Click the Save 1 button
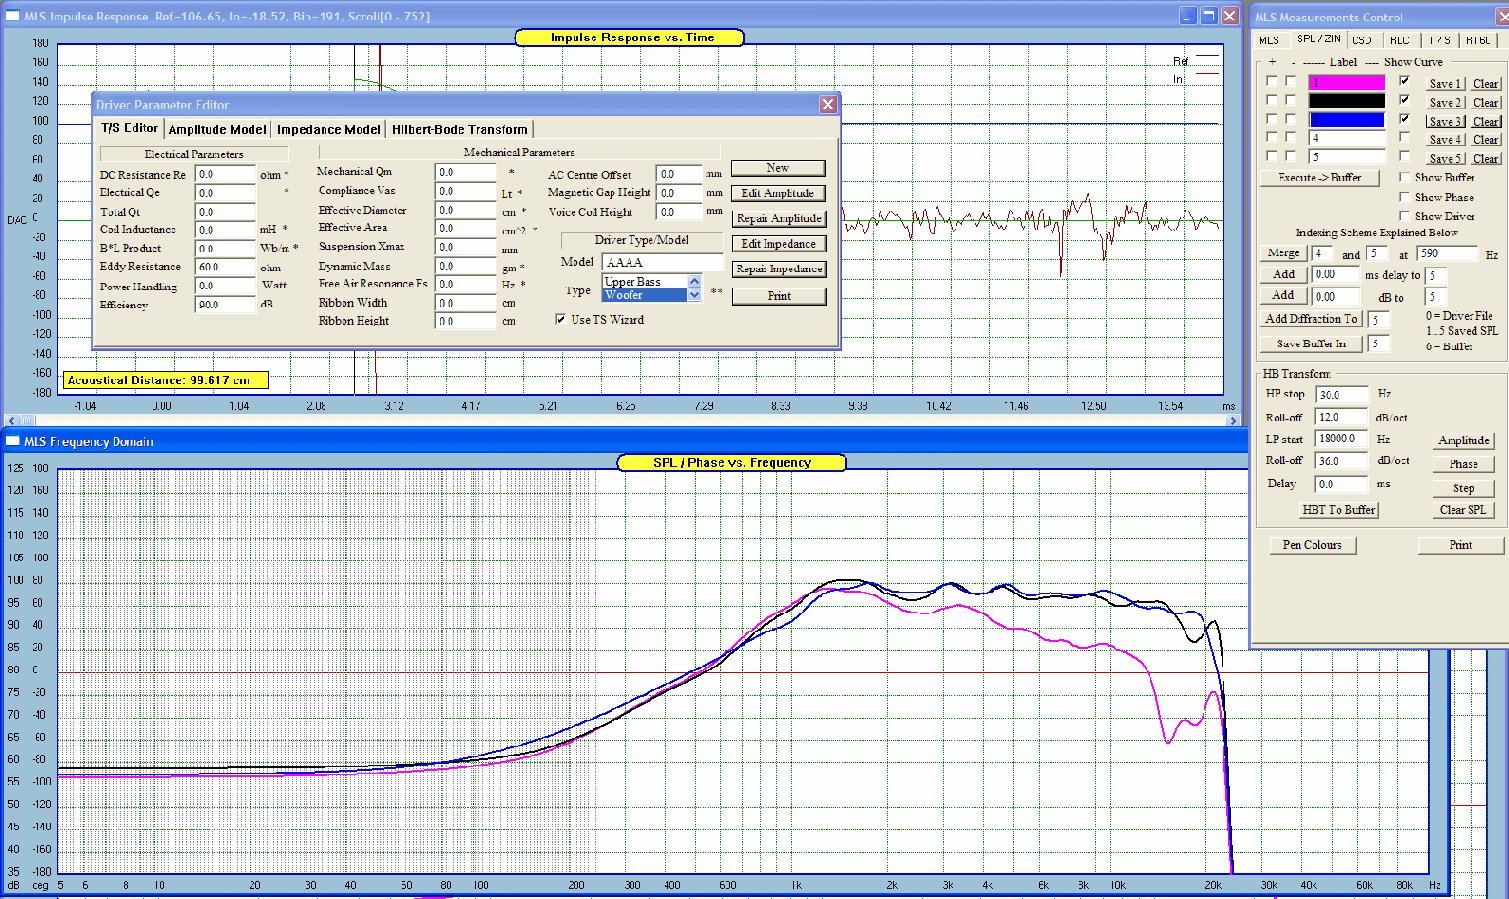 (x=1445, y=84)
